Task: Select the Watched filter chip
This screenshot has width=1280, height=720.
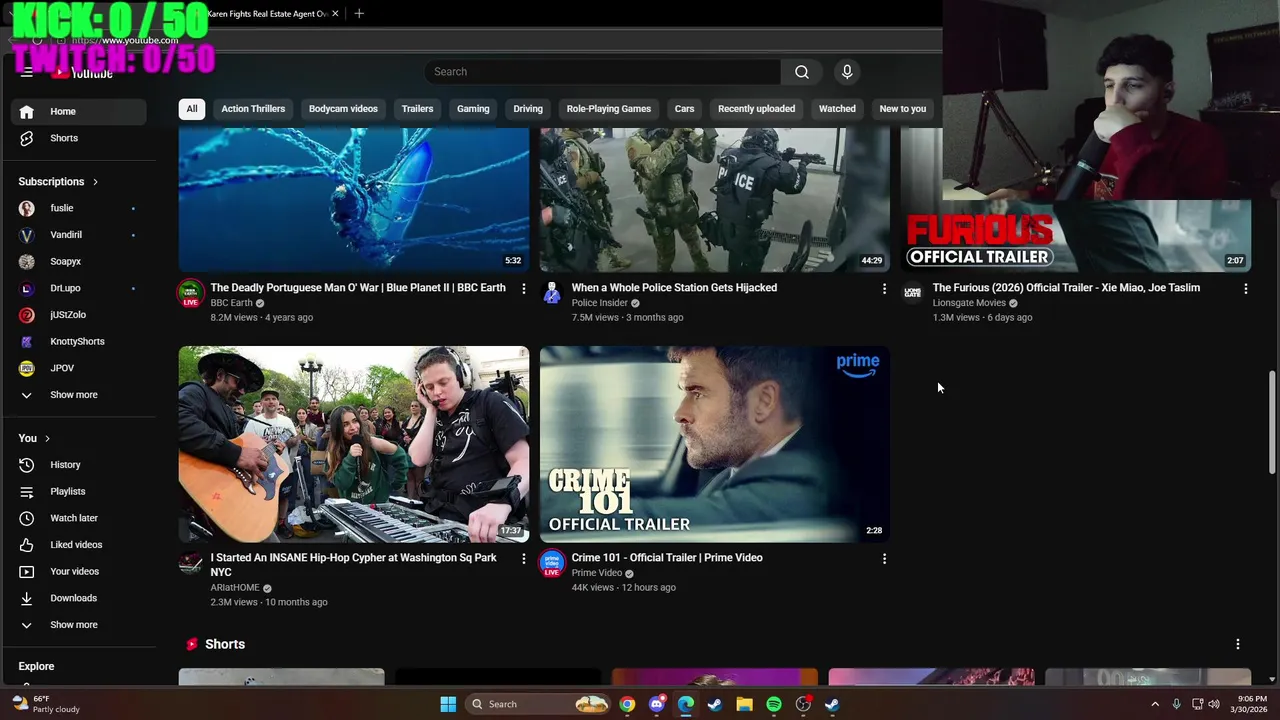Action: point(837,109)
